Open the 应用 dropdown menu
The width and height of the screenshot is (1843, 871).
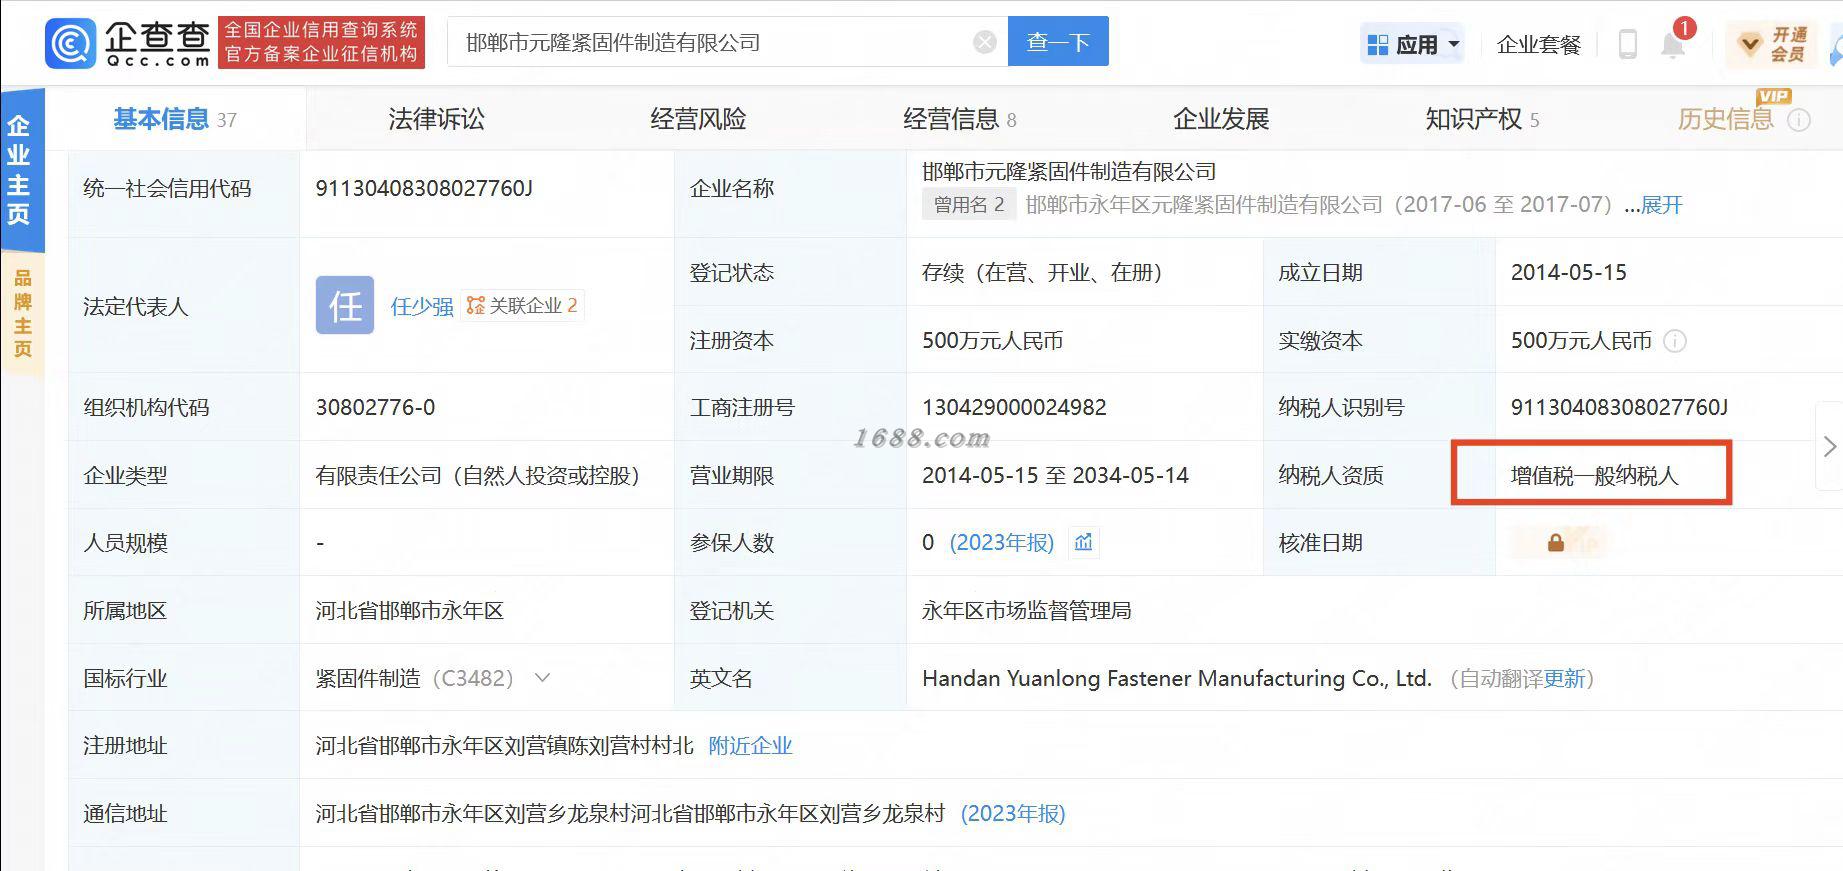pyautogui.click(x=1413, y=44)
